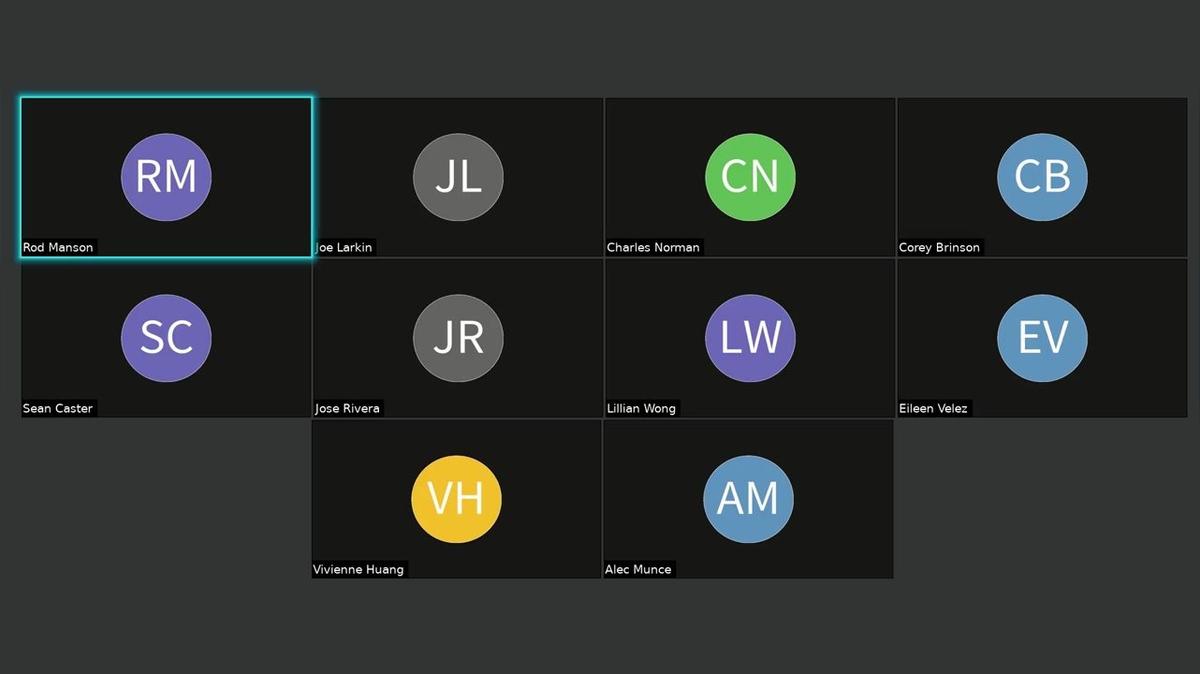1200x674 pixels.
Task: Click the AM avatar circle
Action: click(748, 499)
